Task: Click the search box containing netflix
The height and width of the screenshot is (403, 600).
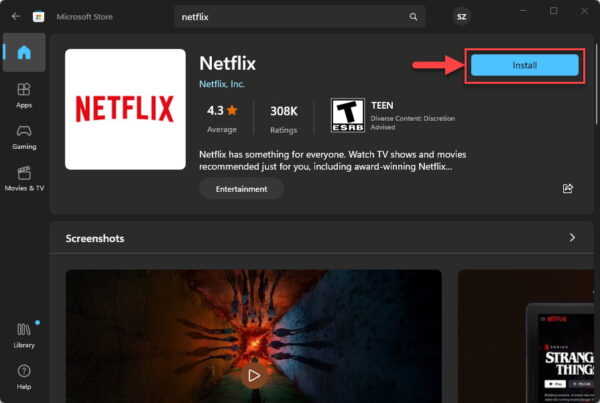Action: (290, 17)
